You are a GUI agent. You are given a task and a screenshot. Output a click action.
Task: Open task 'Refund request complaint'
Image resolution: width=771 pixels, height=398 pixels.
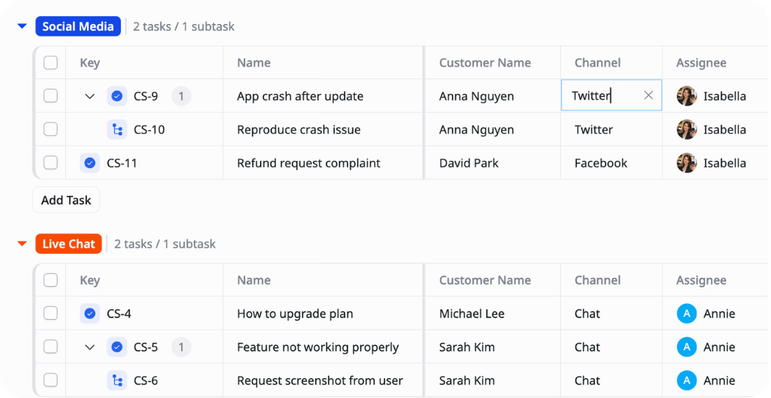[308, 163]
